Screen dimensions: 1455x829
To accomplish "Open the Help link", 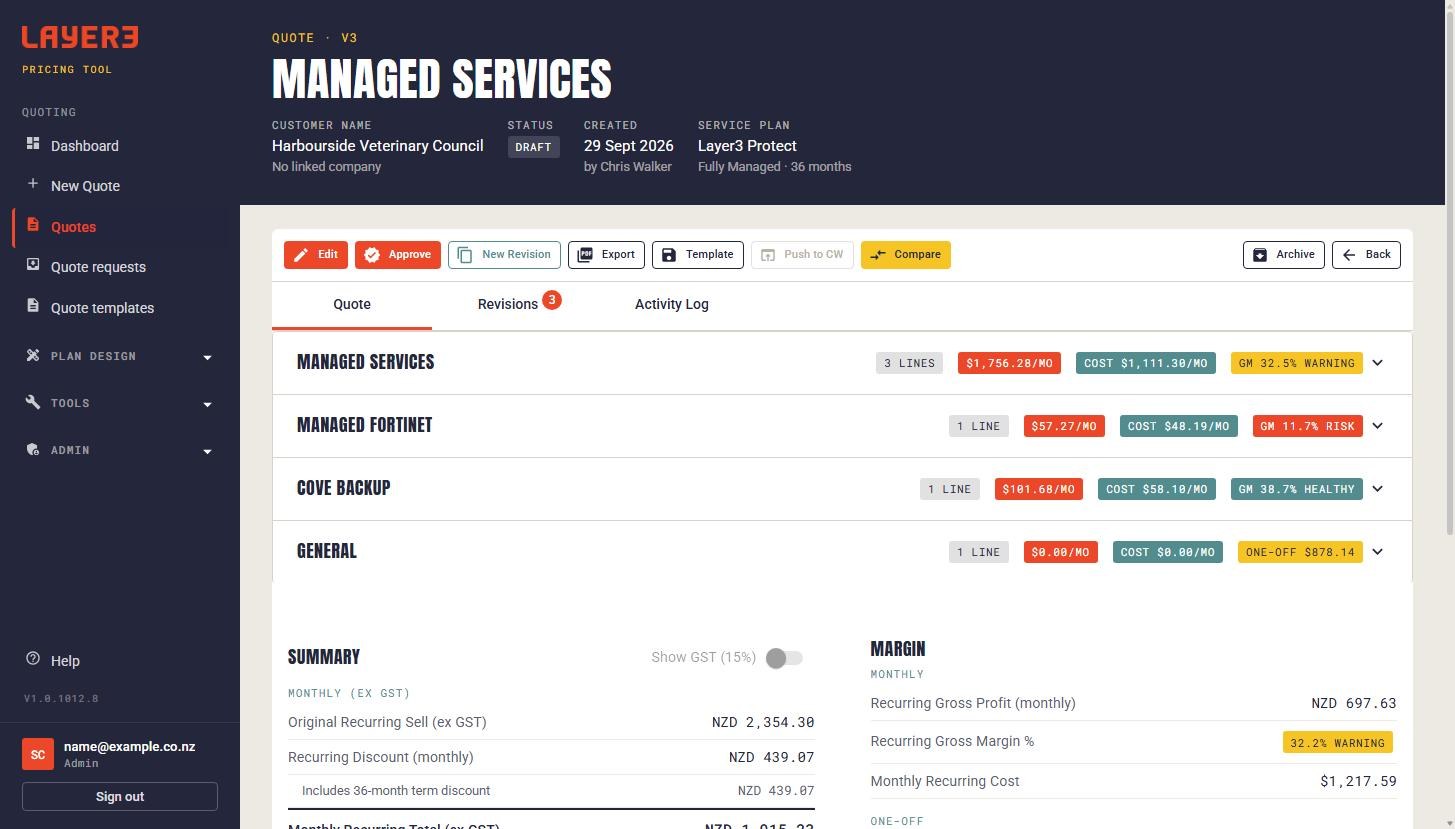I will click(65, 661).
